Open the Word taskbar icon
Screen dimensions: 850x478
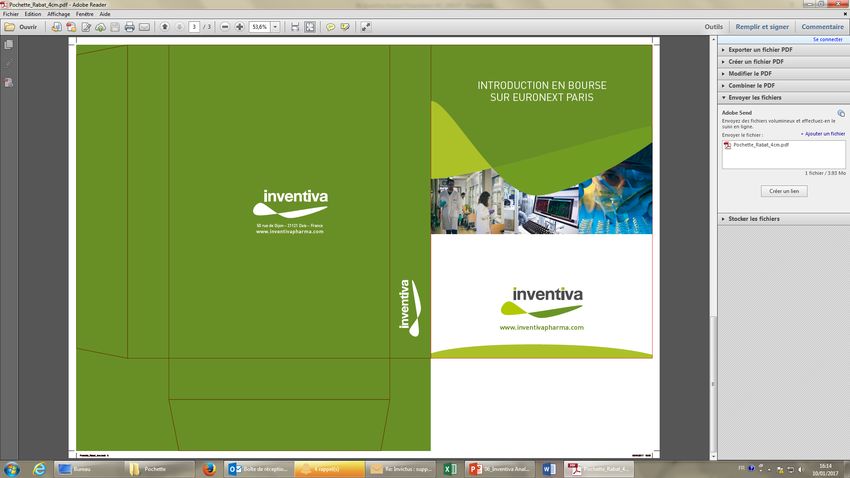(549, 469)
